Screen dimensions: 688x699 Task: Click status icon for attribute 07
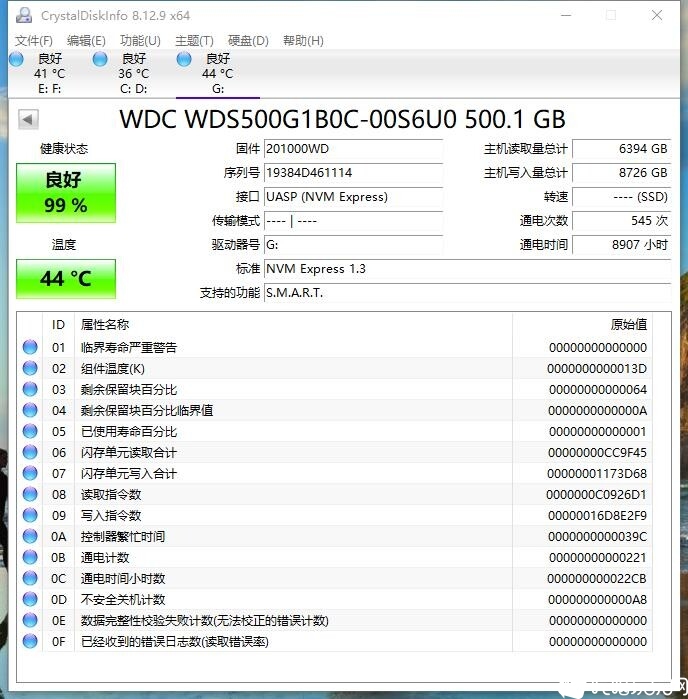[30, 473]
